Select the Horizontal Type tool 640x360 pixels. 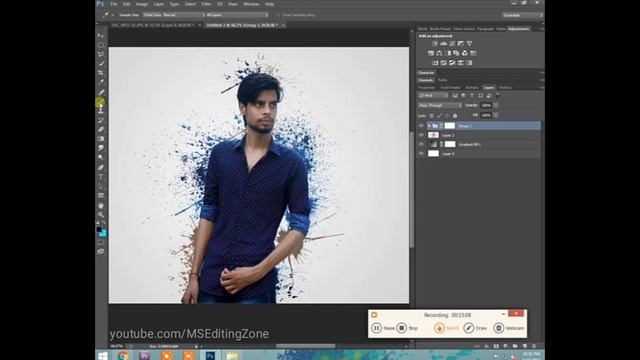pos(100,177)
